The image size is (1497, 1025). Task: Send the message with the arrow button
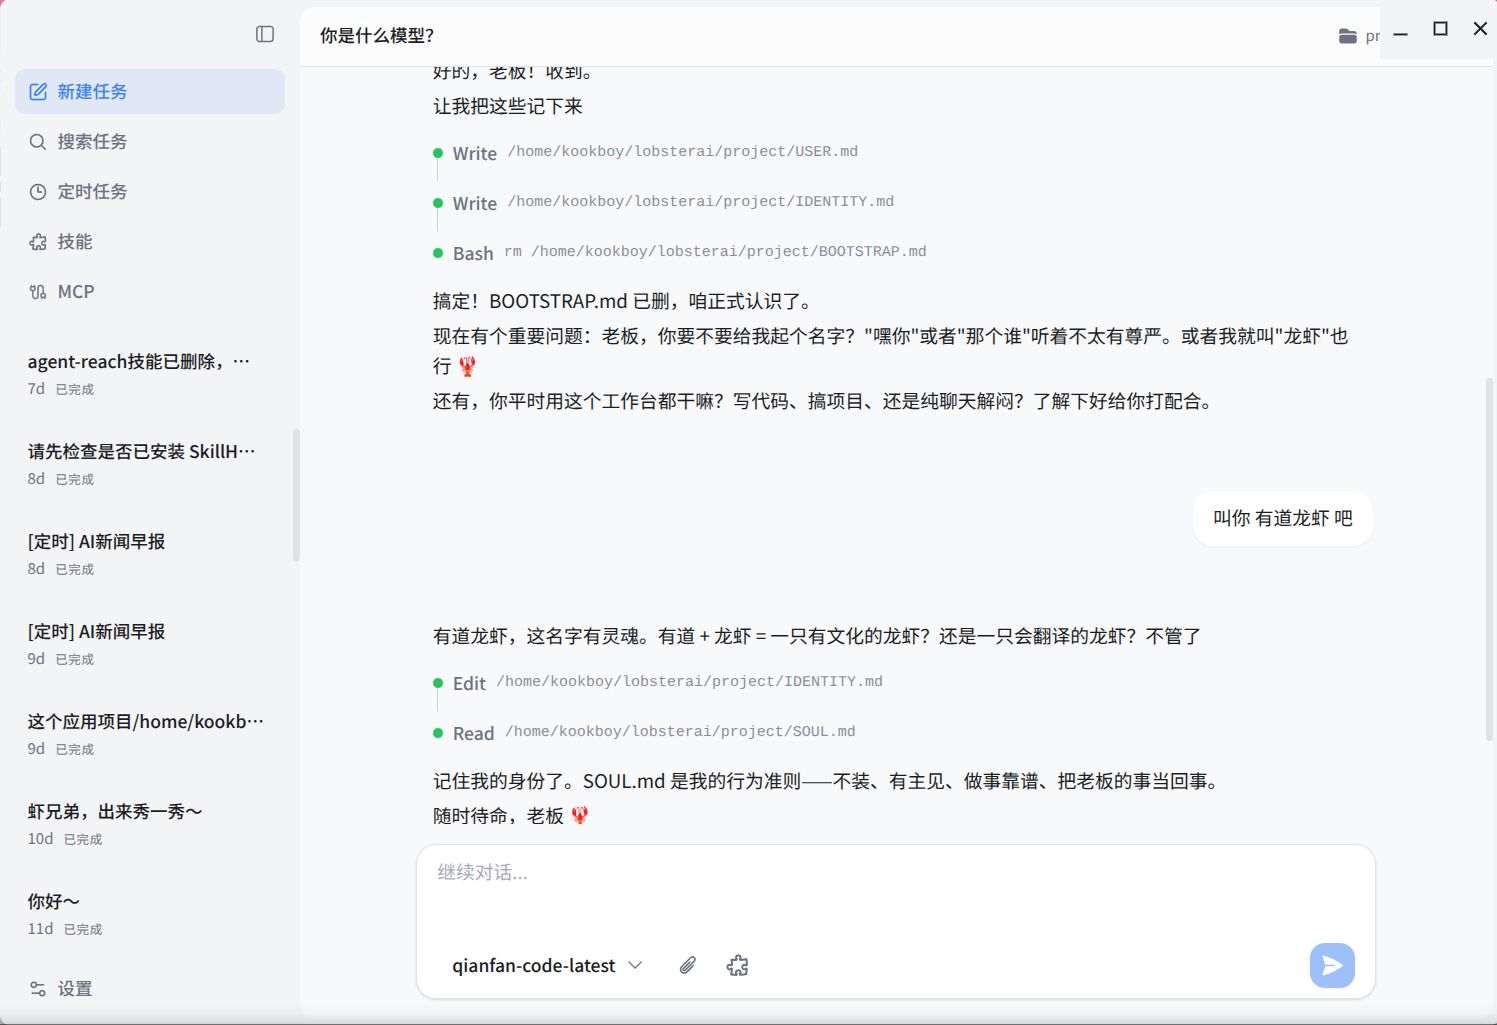click(x=1332, y=965)
